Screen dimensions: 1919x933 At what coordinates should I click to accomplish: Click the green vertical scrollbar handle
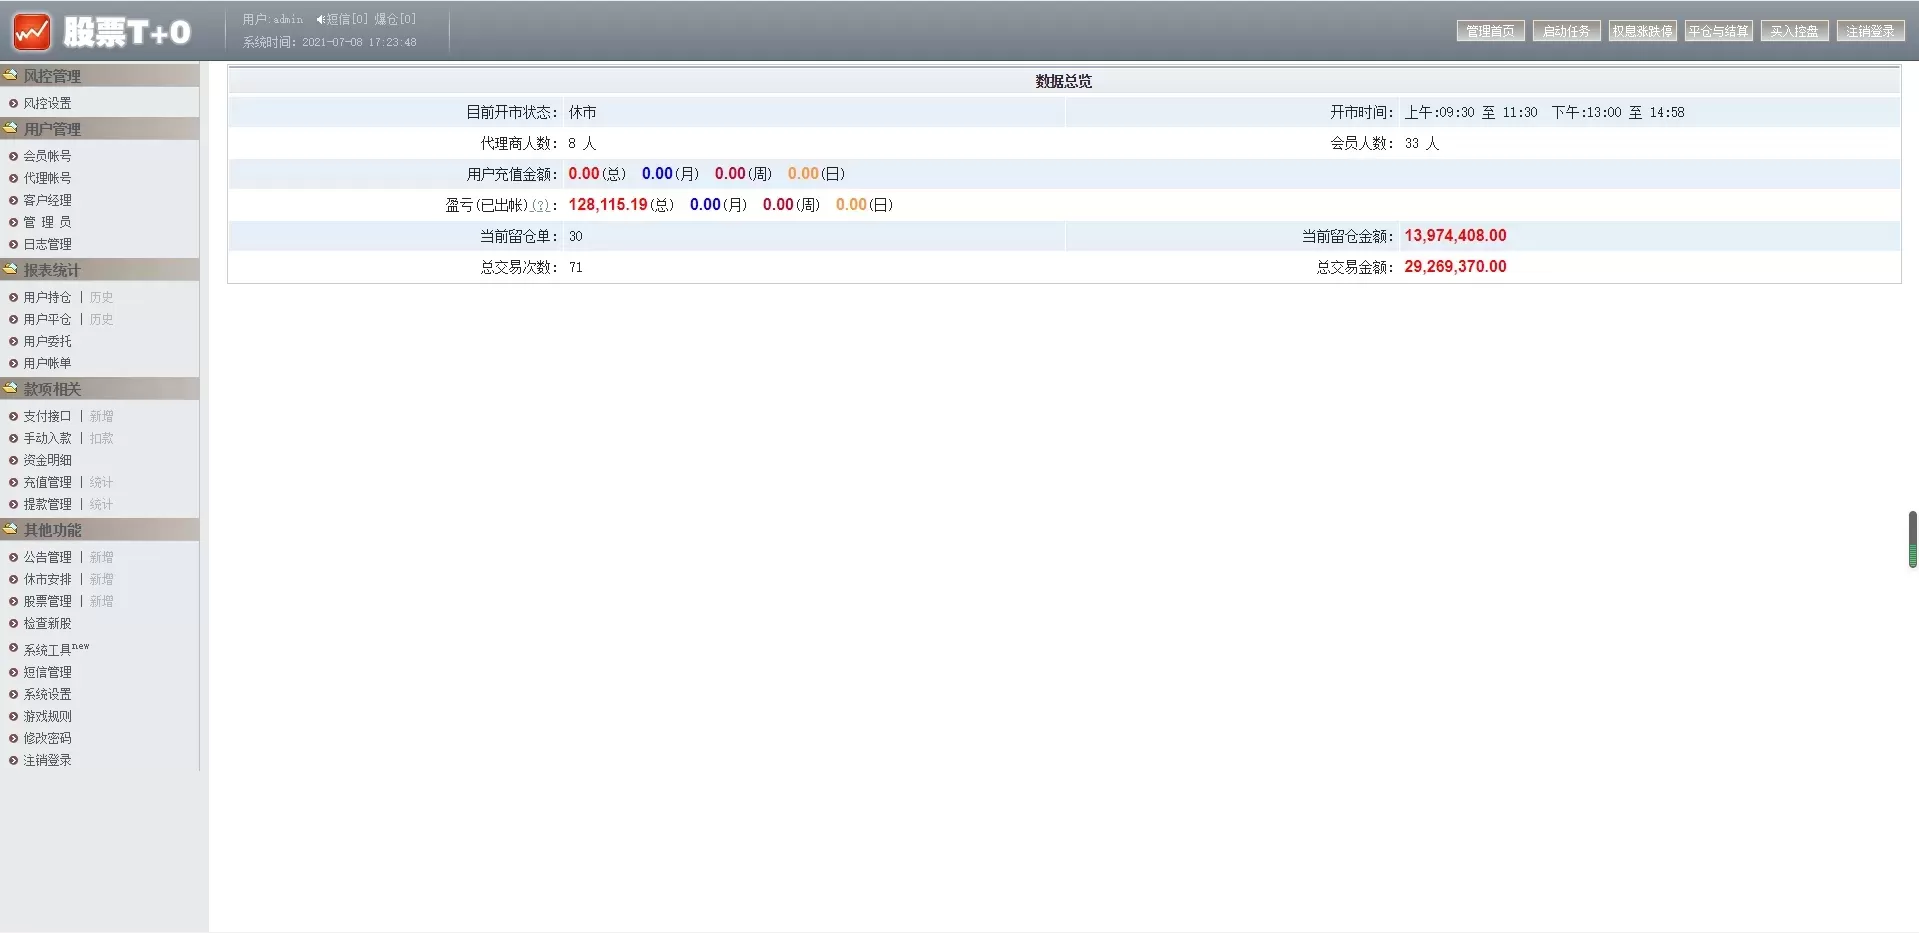[1912, 539]
